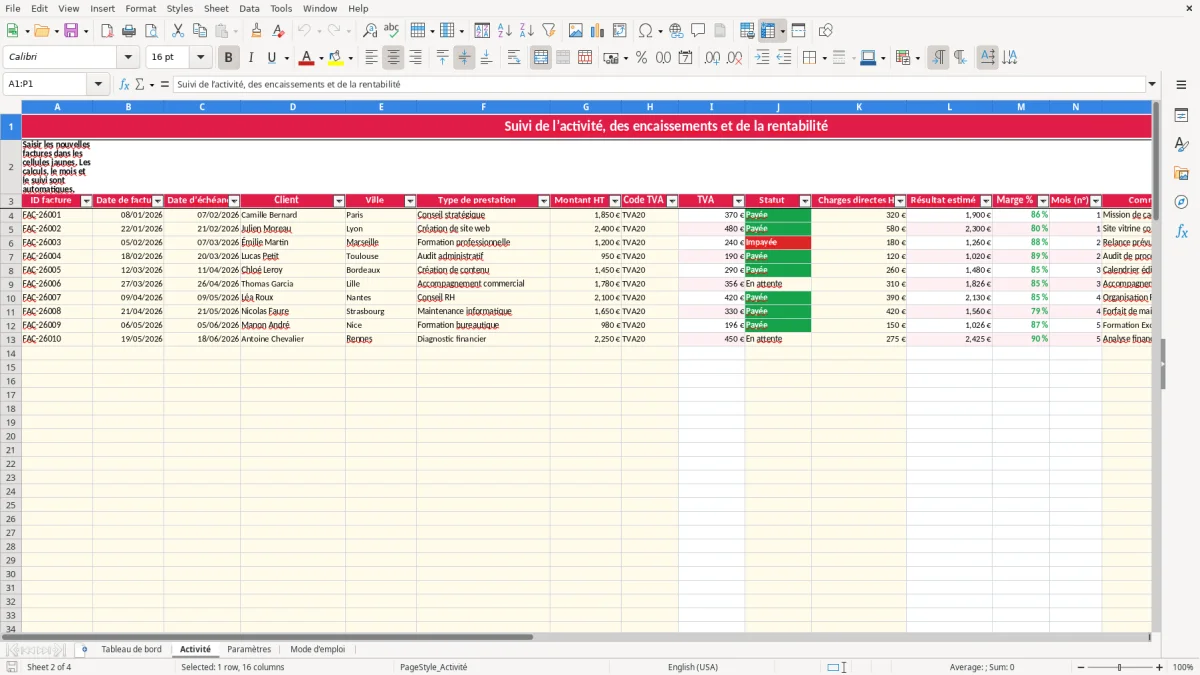The height and width of the screenshot is (675, 1200).
Task: Increase indent
Action: (x=762, y=58)
